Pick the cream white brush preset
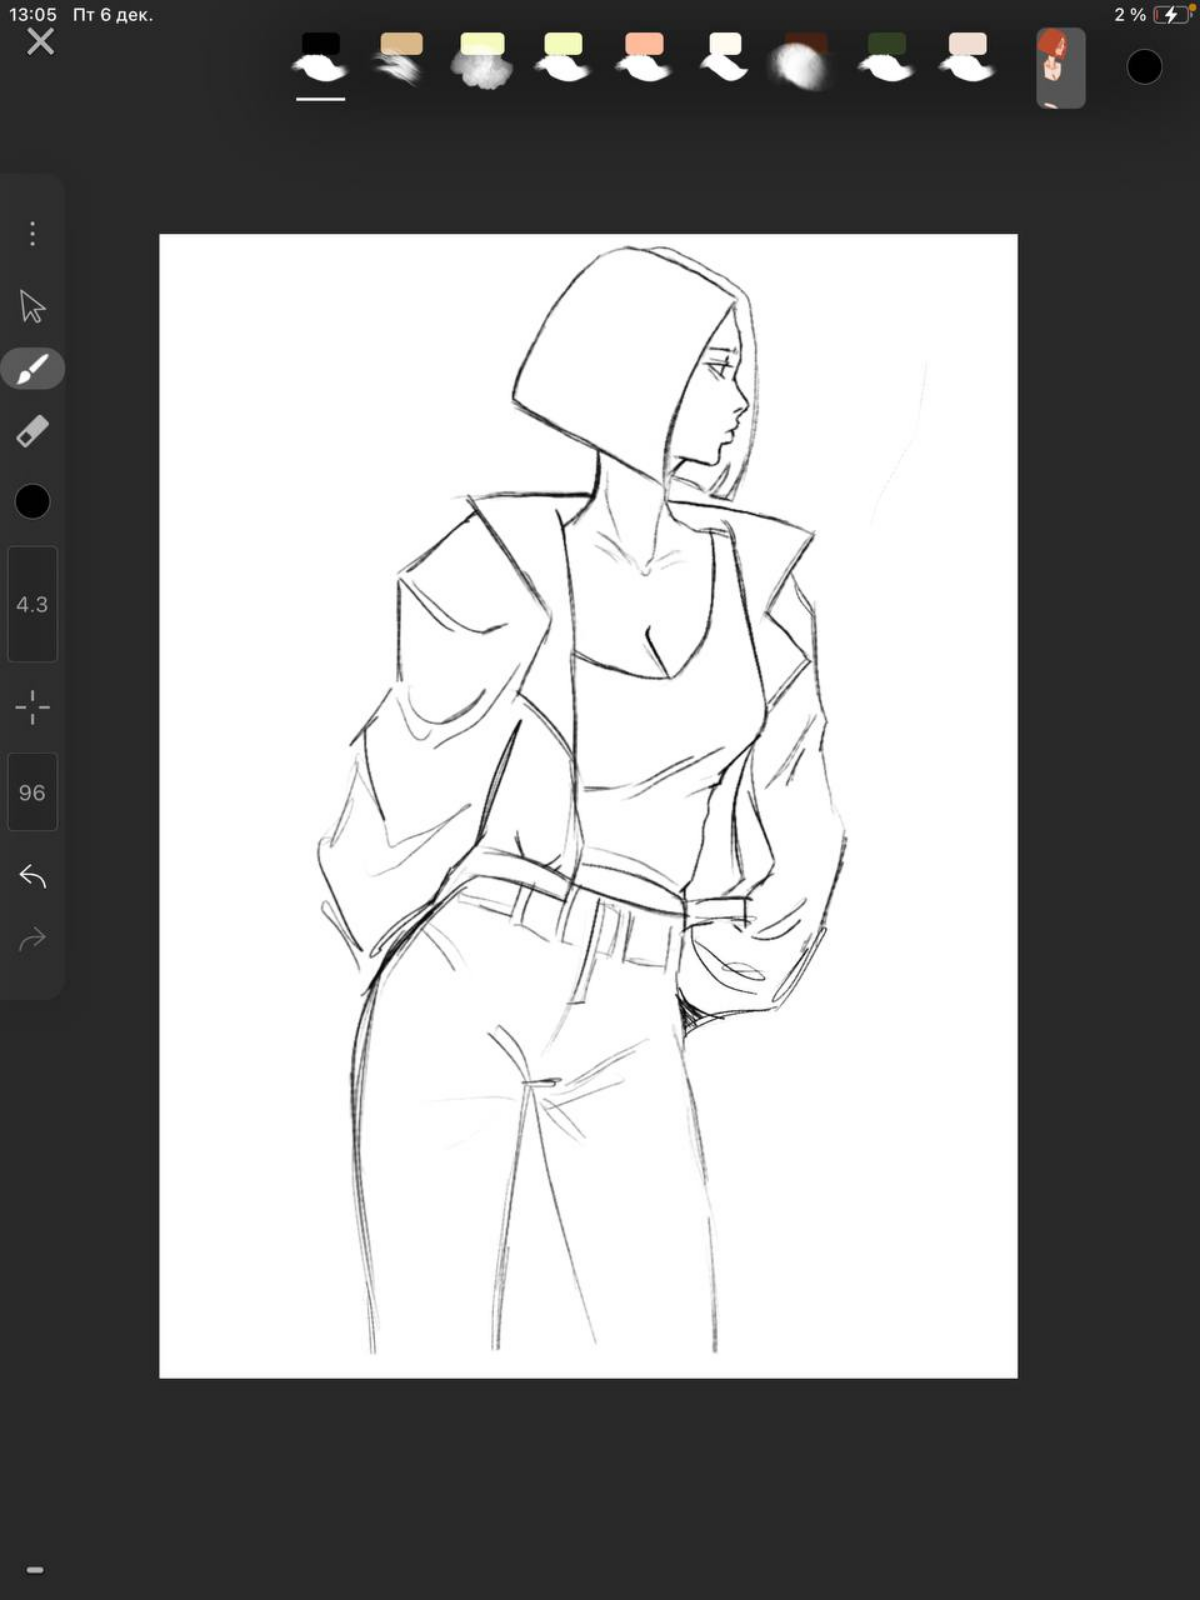 pos(725,59)
